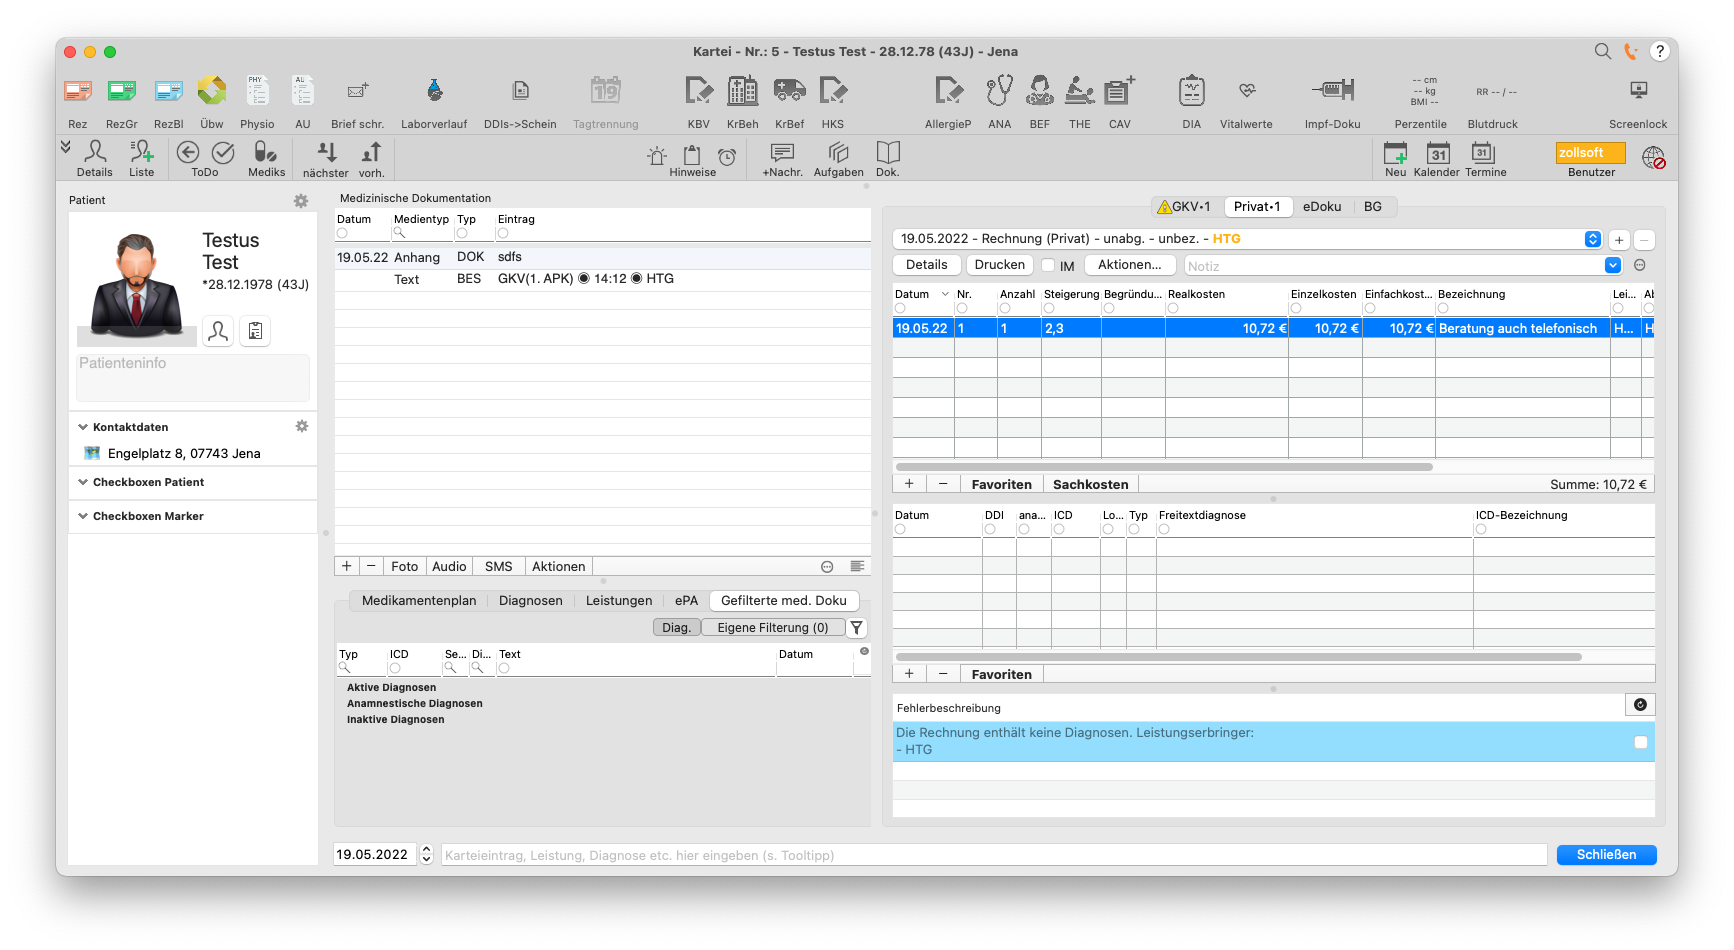
Task: Open the AllergieP icon
Action: 948,90
